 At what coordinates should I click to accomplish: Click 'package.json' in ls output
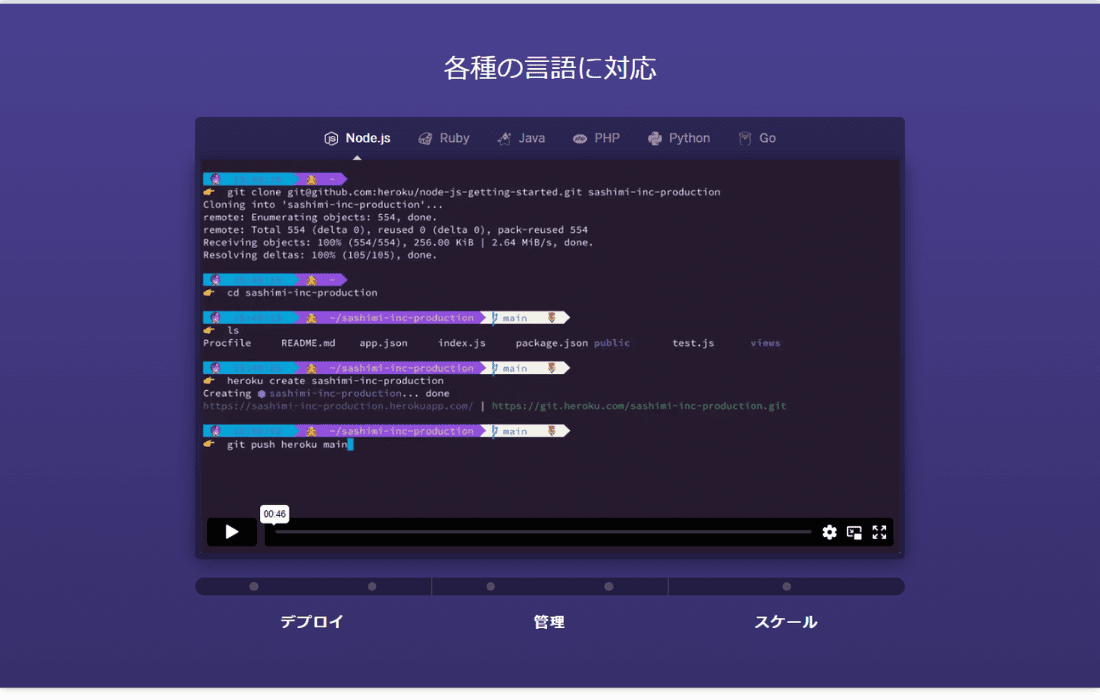[551, 343]
